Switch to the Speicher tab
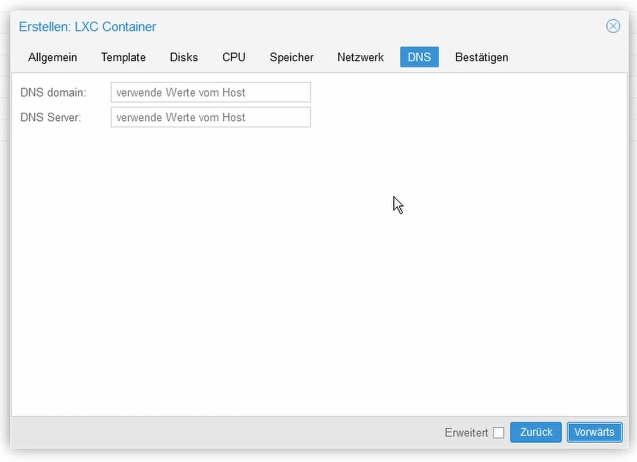Screen dimensions: 637x462 (x=291, y=57)
